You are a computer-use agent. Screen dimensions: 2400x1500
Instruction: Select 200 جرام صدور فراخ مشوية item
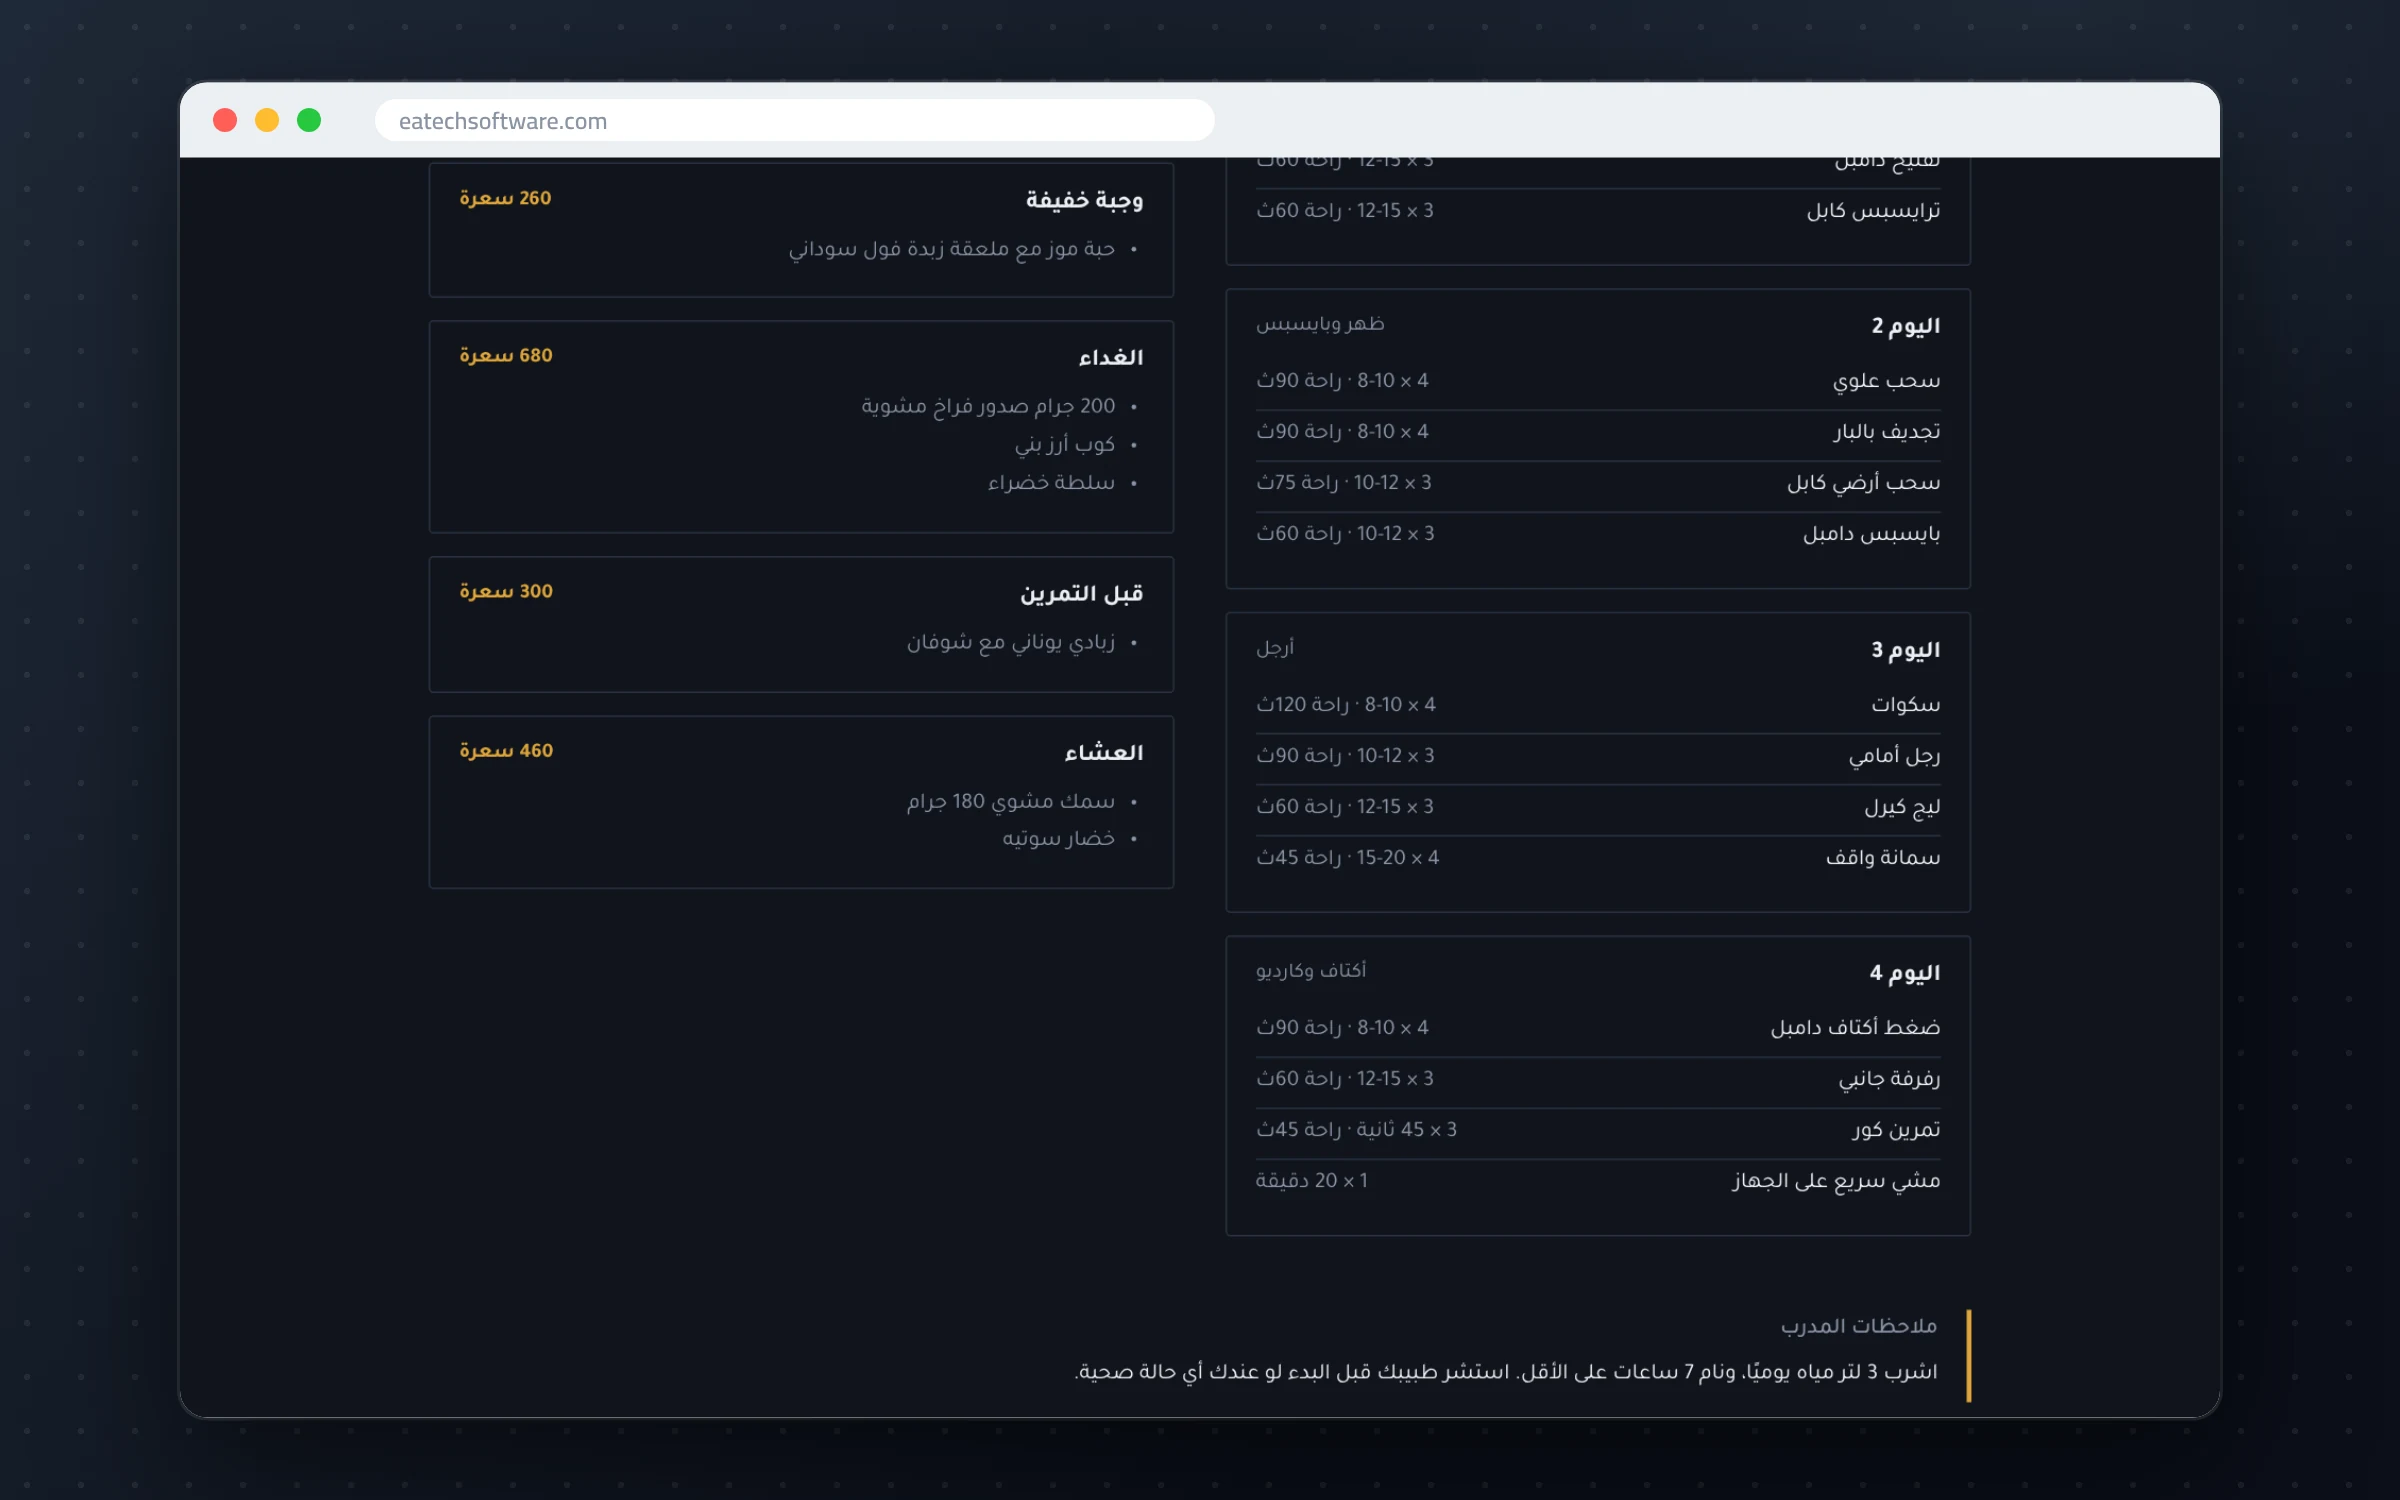coord(988,406)
